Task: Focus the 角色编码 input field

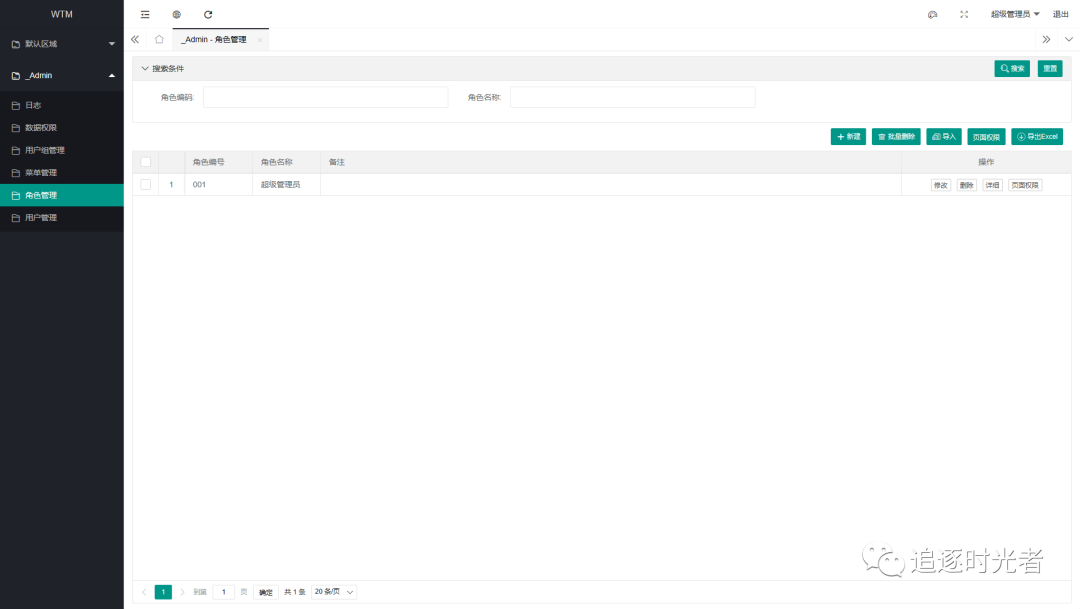Action: pos(325,97)
